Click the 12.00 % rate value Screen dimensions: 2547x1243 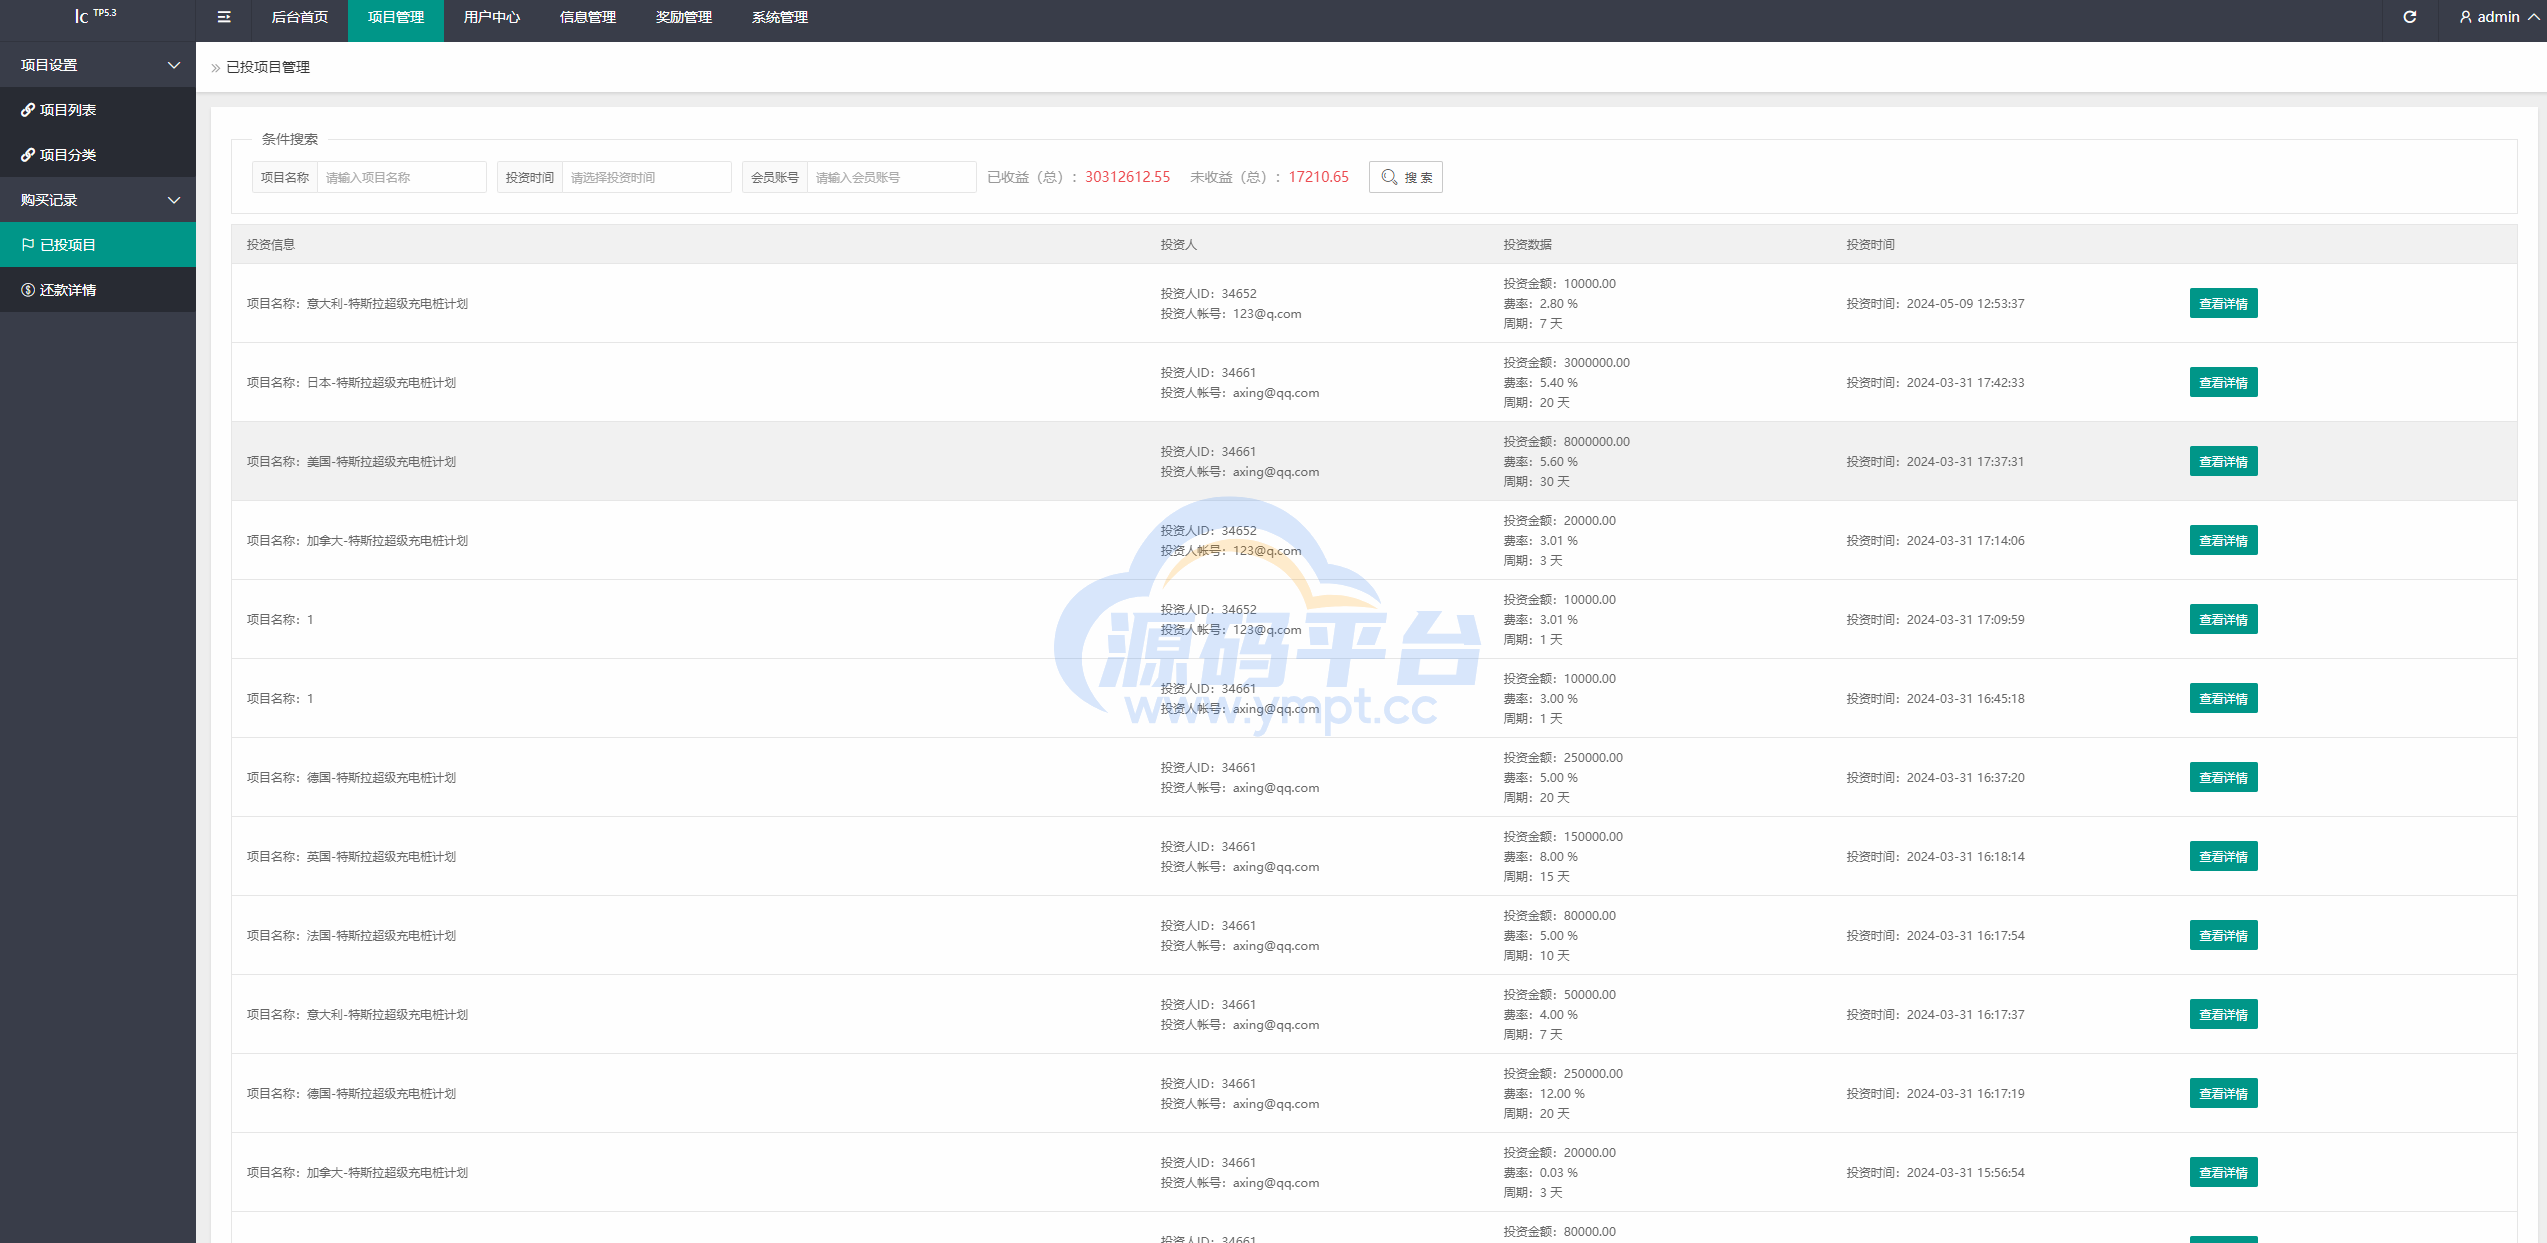[1562, 1093]
